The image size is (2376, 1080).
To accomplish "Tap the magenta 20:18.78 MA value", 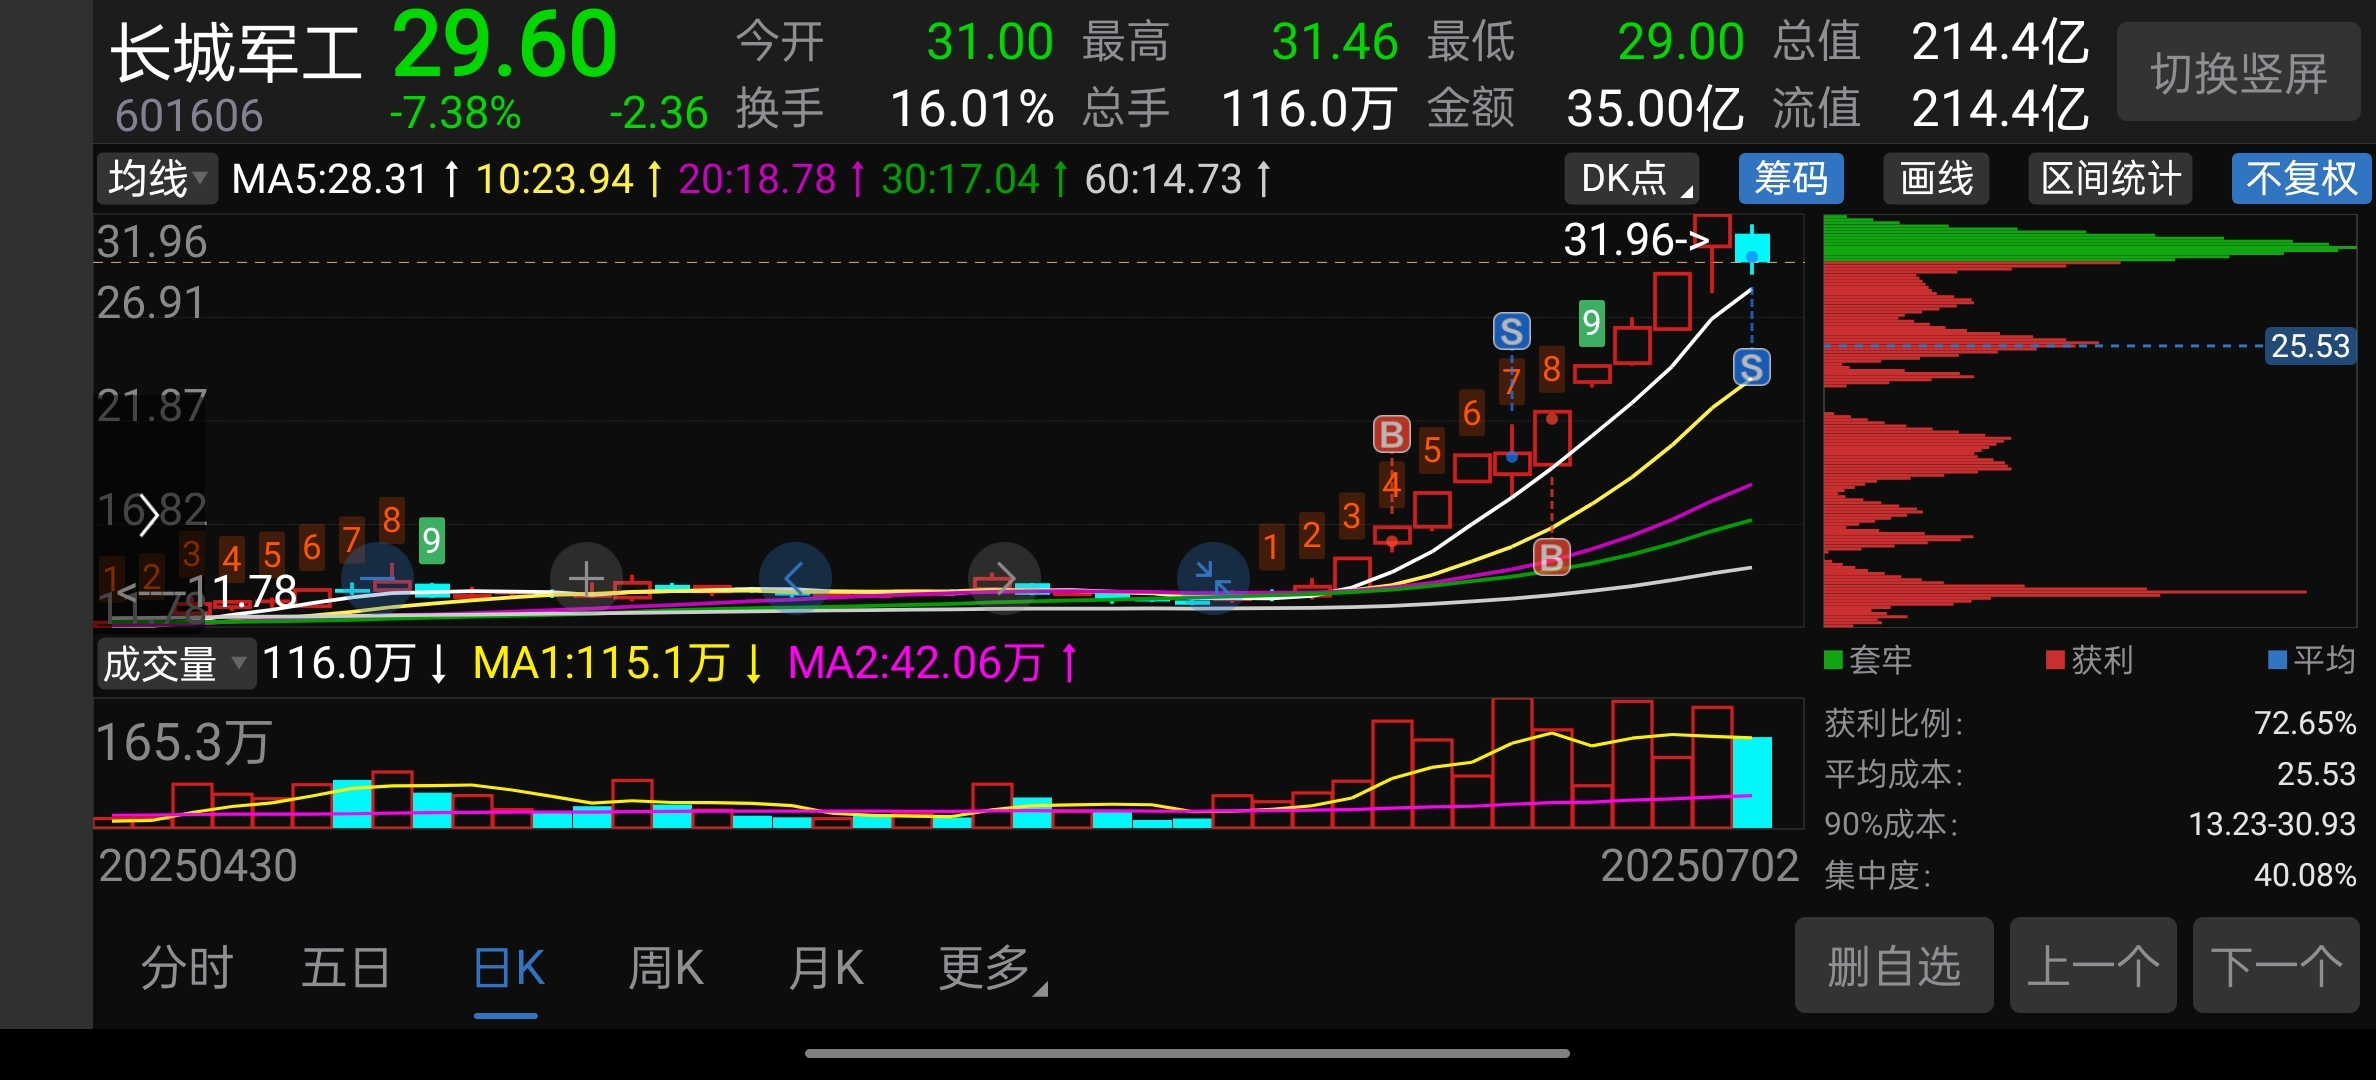I will coord(757,180).
